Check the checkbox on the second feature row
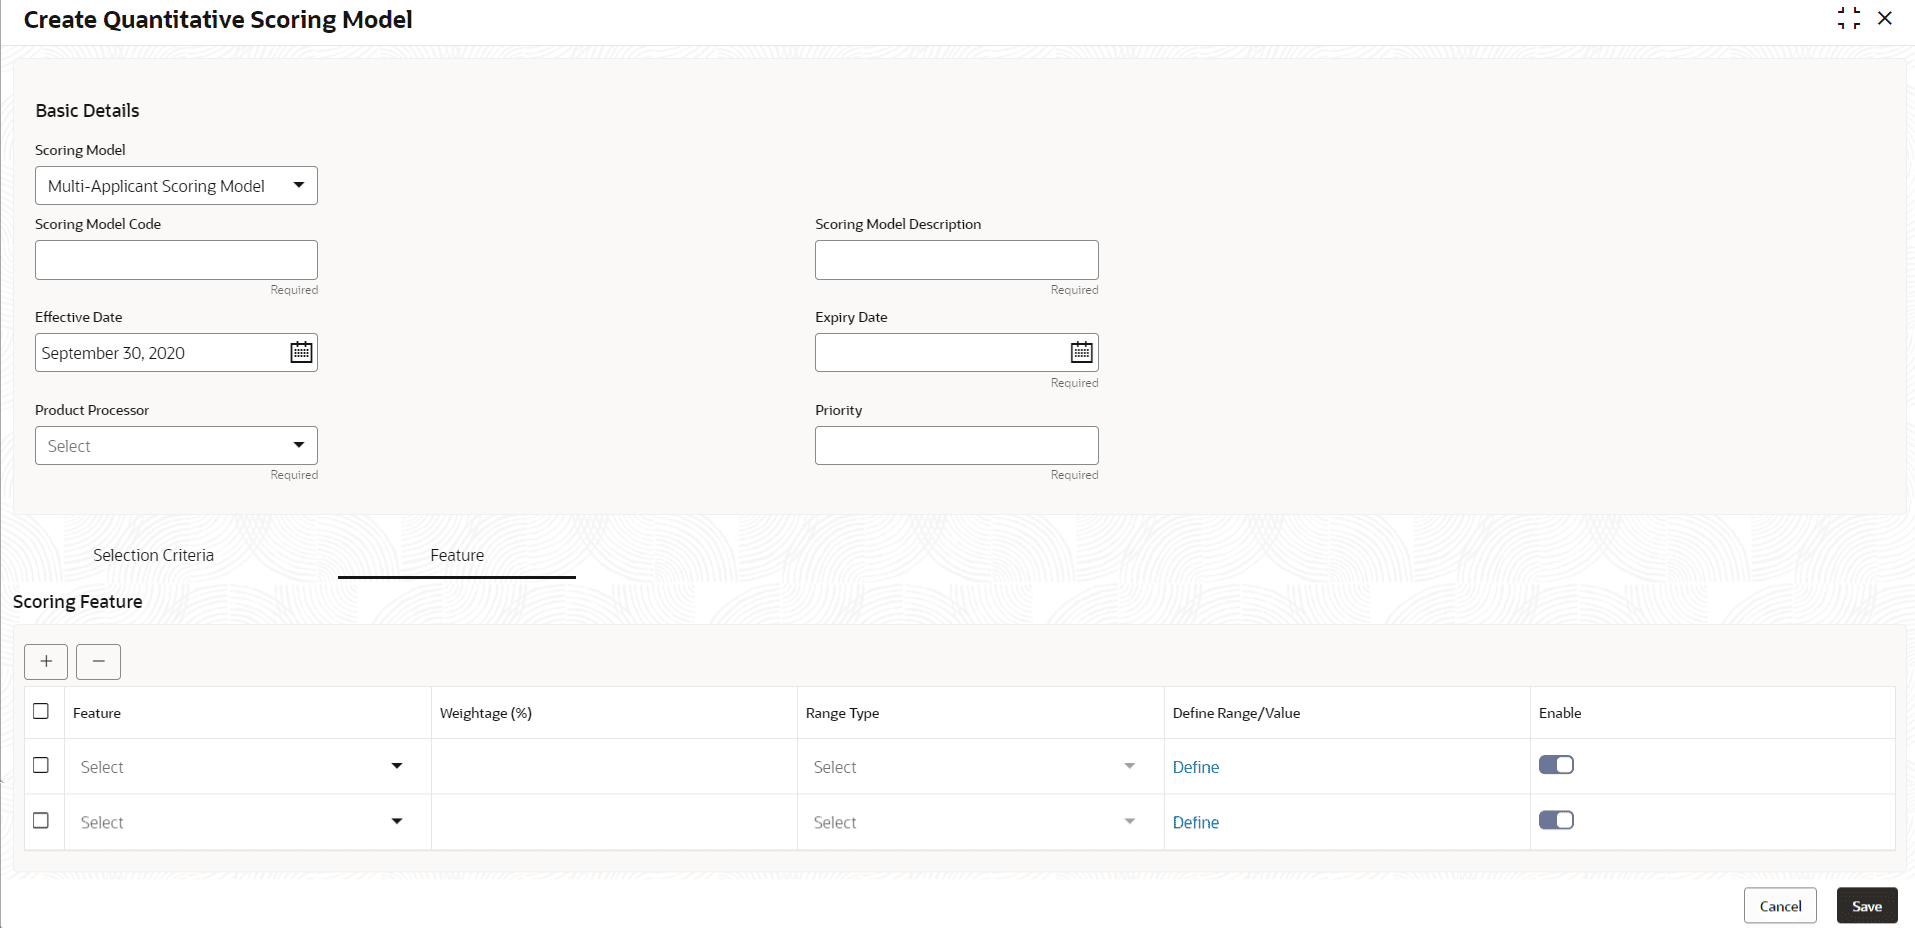The width and height of the screenshot is (1915, 928). 41,820
